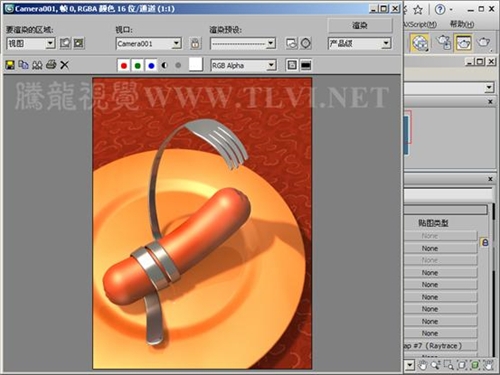Click the green cylinder icon at bottom
This screenshot has height=375, width=500.
click(x=475, y=365)
